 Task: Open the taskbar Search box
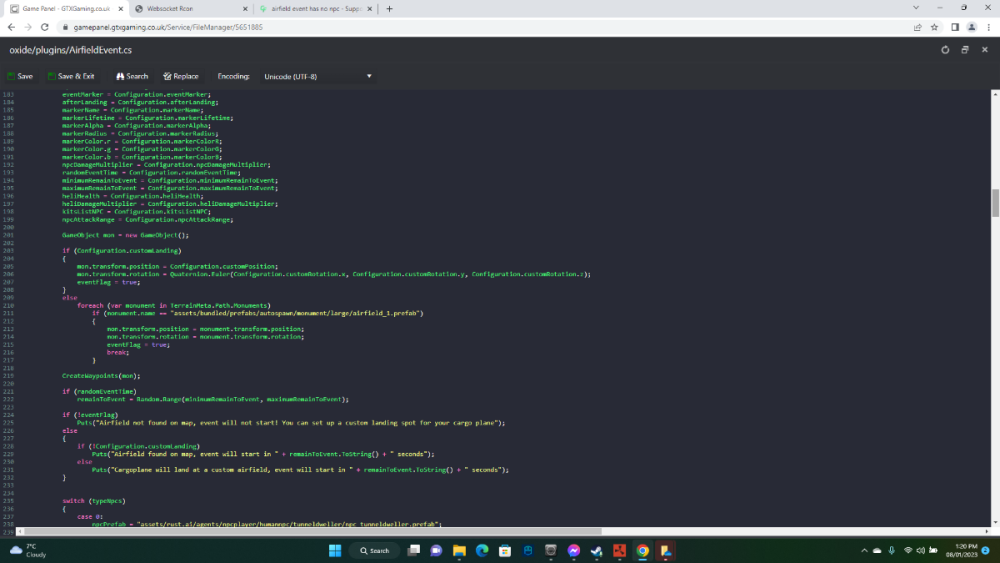374,550
